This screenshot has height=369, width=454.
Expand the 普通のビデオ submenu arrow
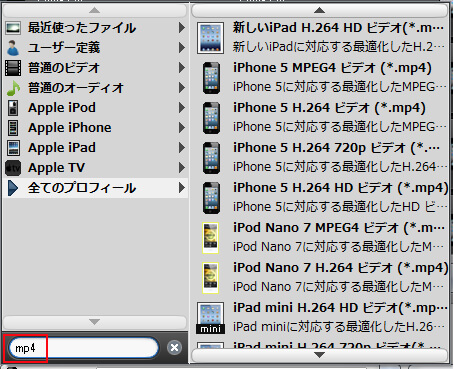[x=181, y=68]
